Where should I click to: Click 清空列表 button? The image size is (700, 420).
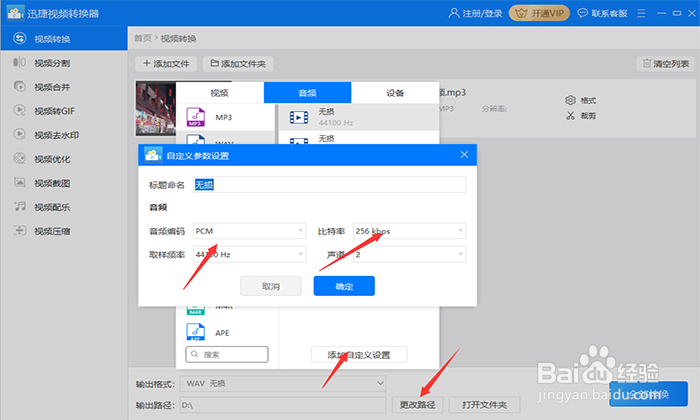coord(666,64)
